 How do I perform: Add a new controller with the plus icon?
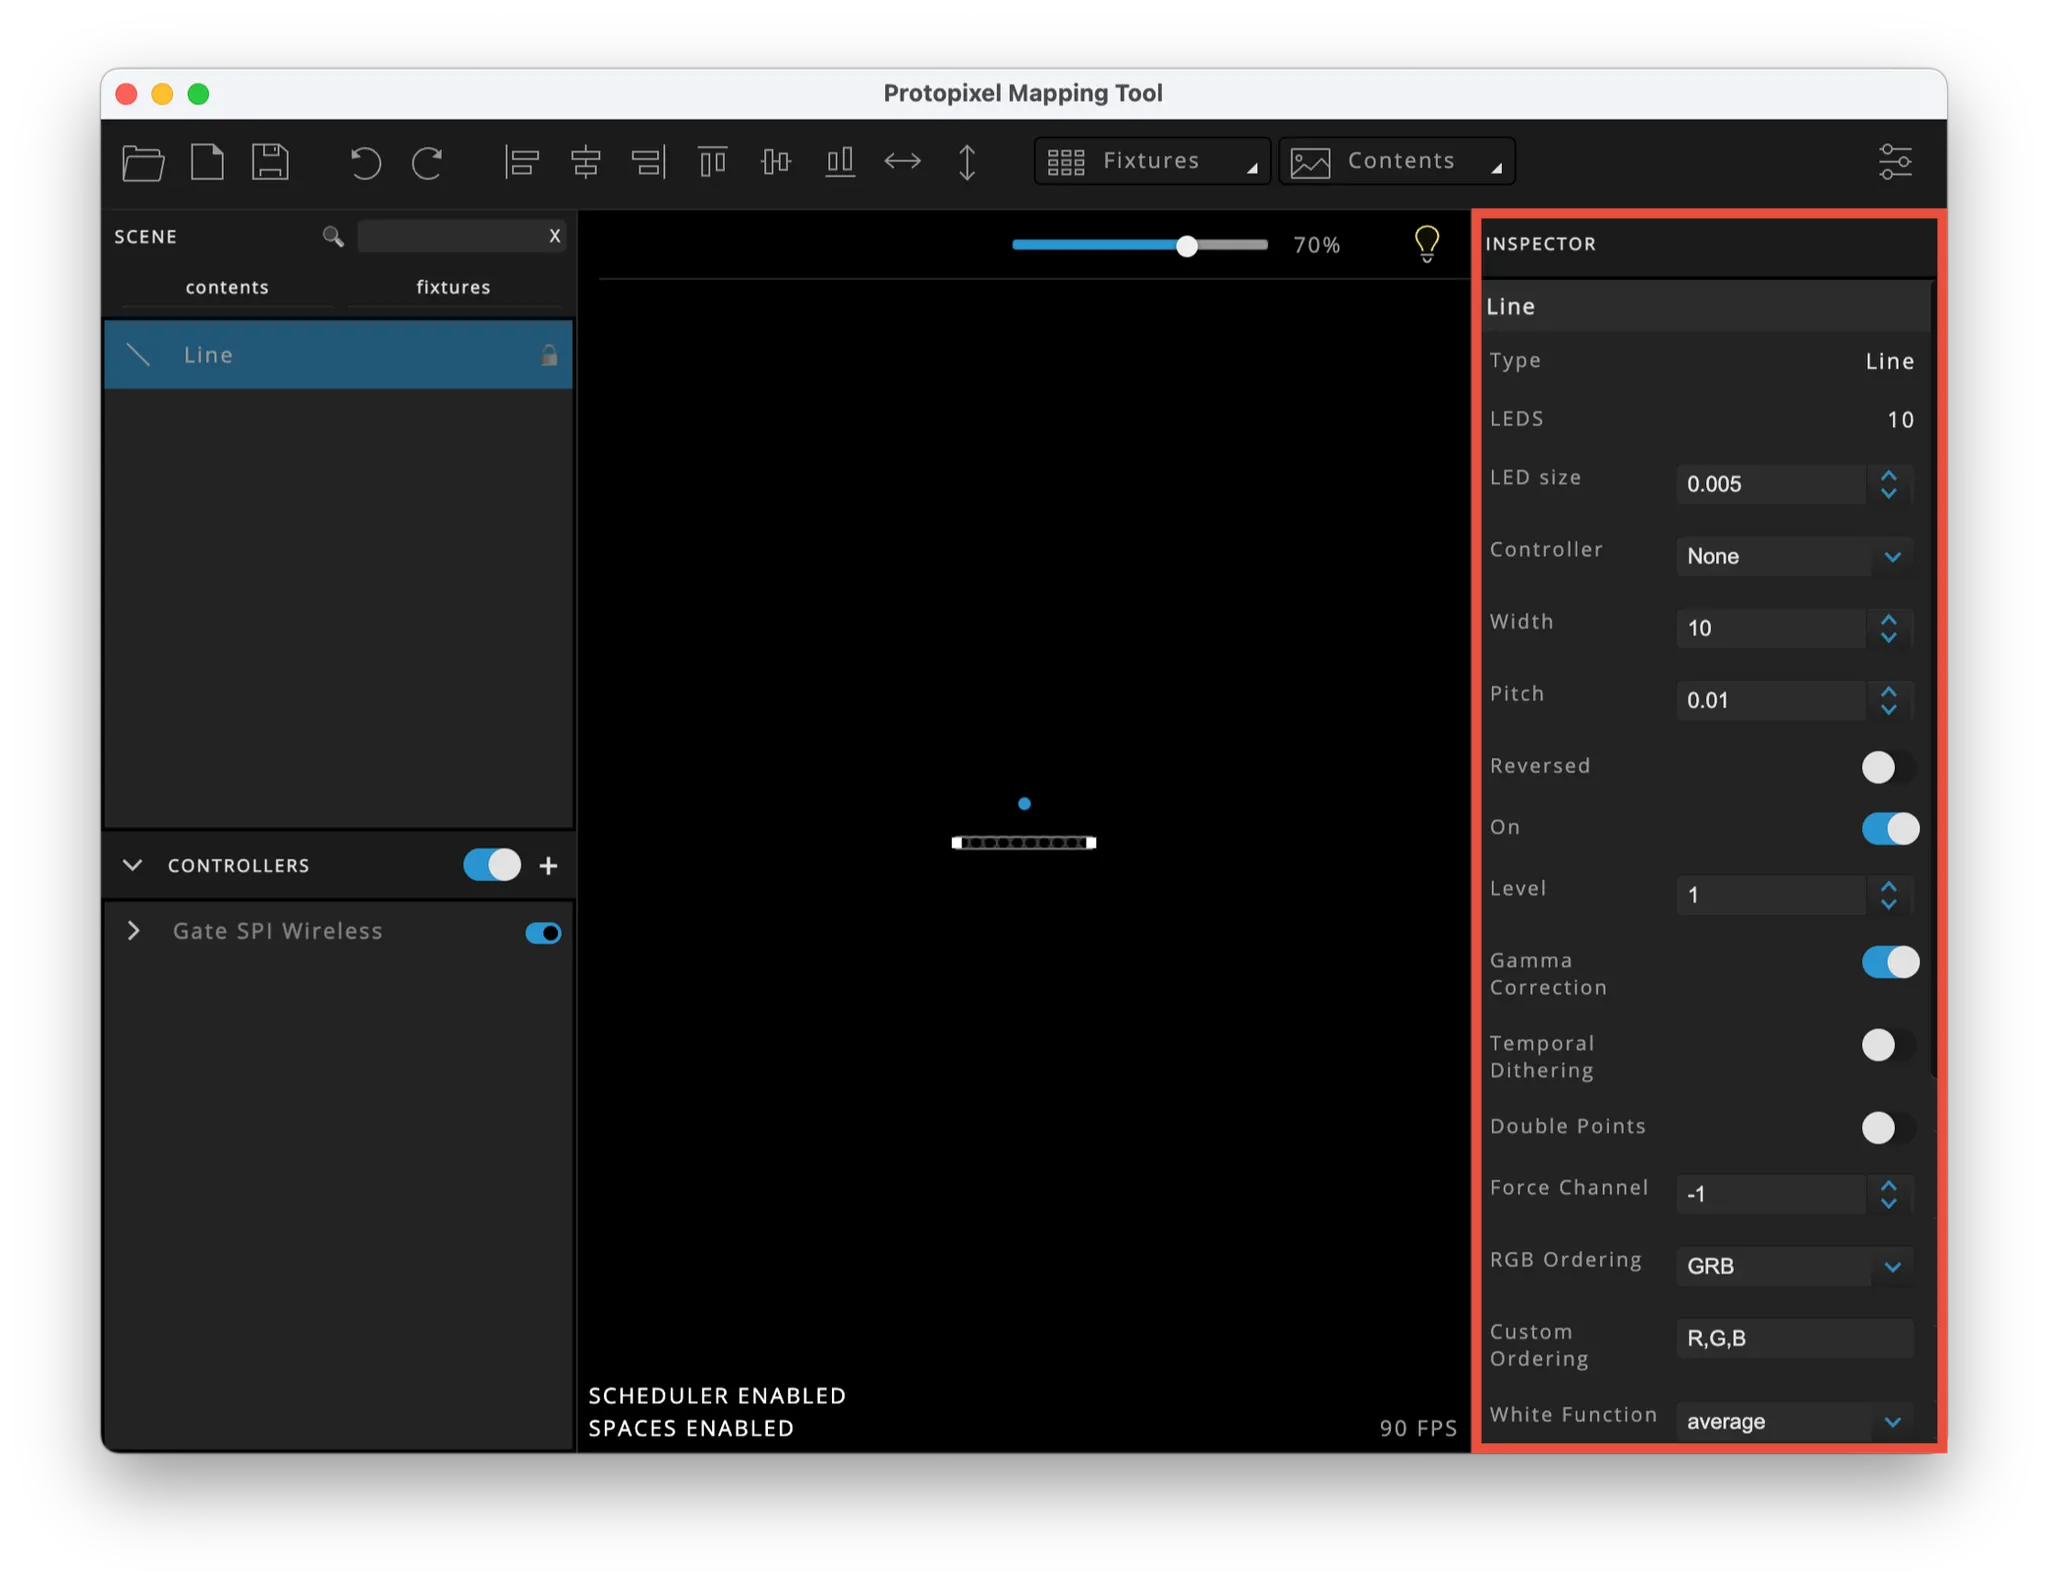click(x=548, y=866)
